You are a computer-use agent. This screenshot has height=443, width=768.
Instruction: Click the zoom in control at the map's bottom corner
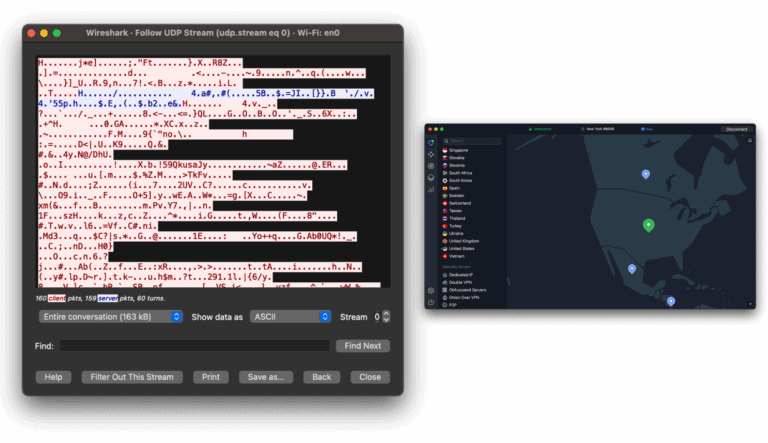(750, 304)
